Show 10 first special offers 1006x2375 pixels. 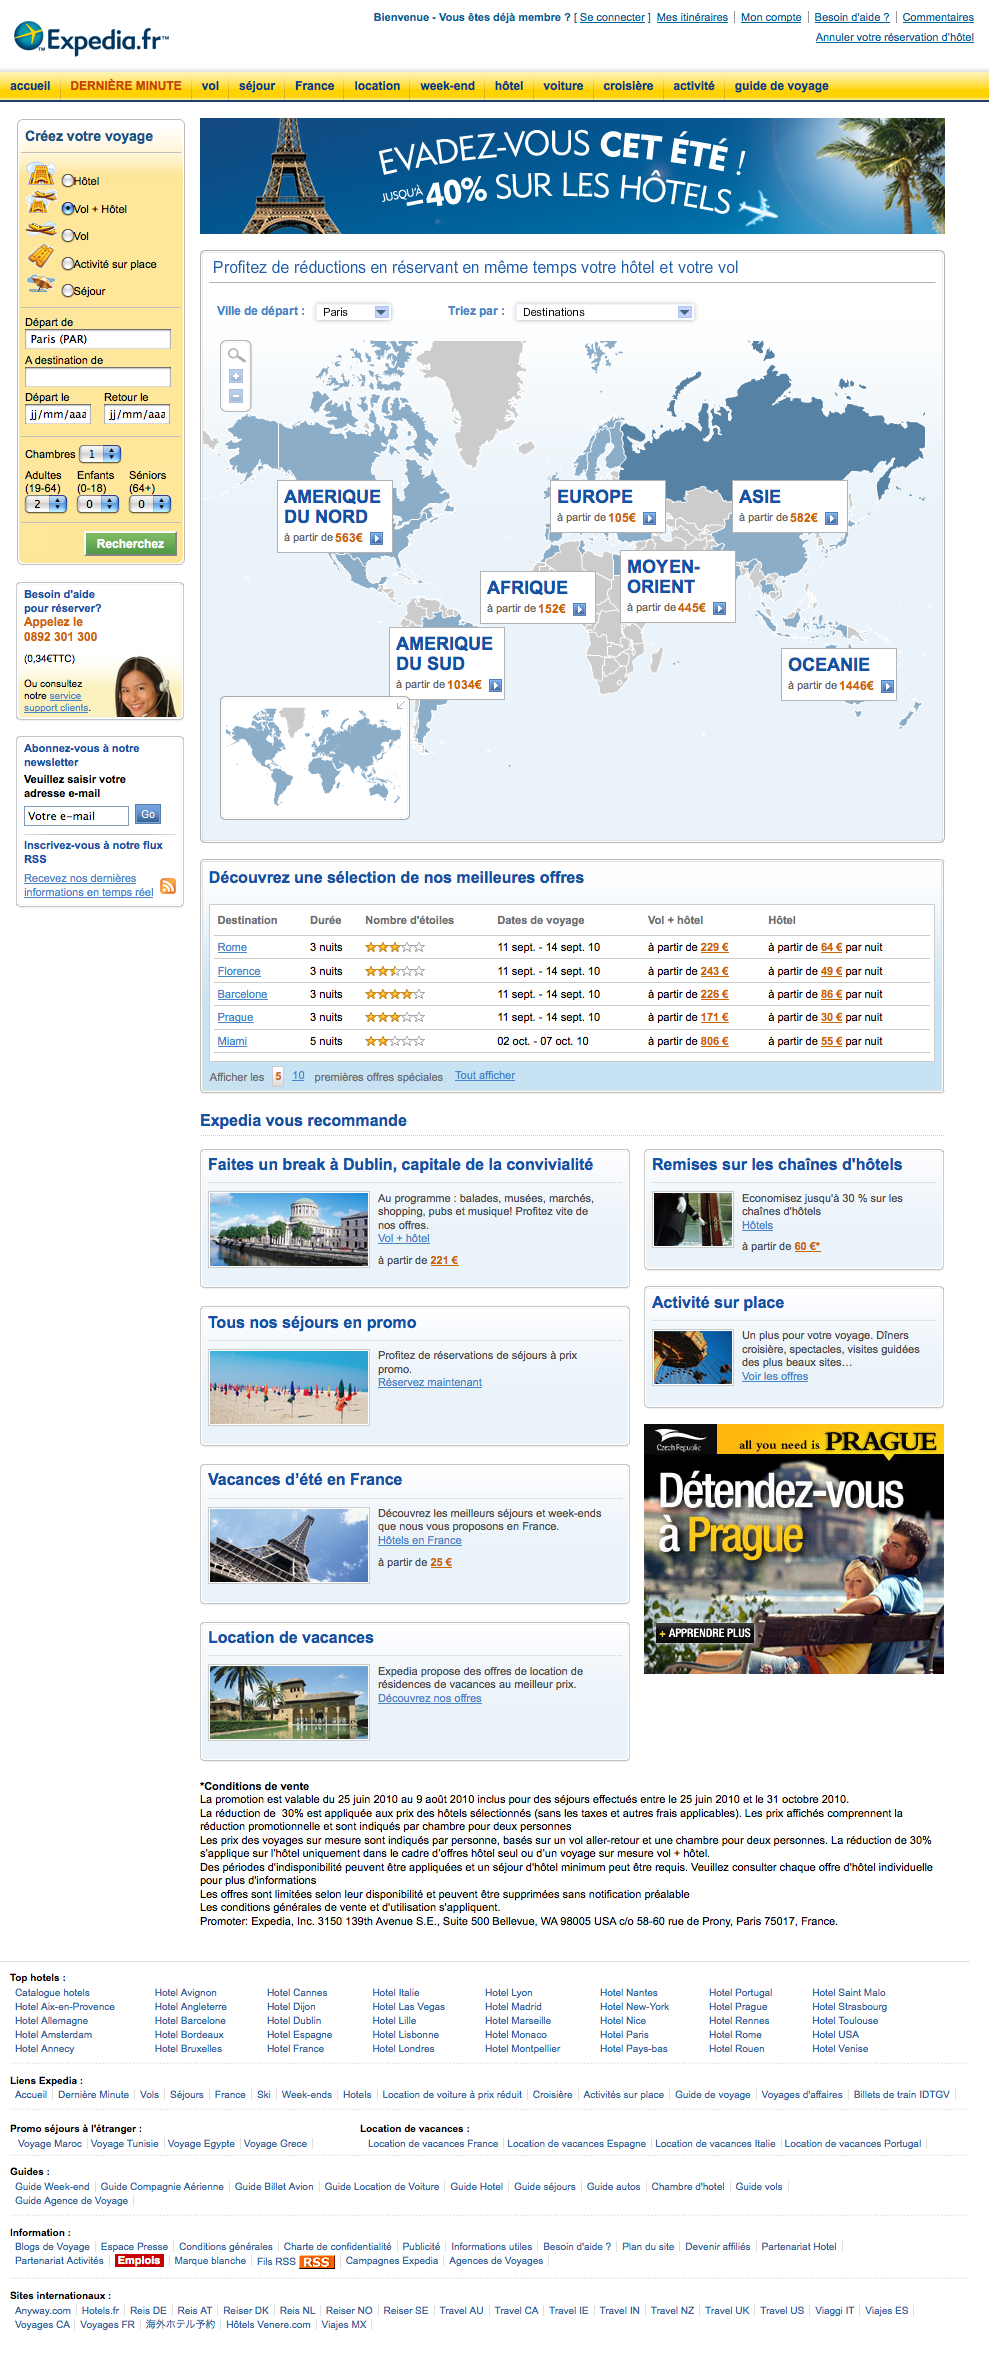click(298, 1076)
